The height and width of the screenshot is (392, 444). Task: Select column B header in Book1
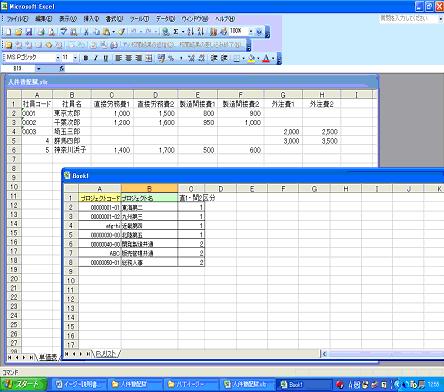149,189
